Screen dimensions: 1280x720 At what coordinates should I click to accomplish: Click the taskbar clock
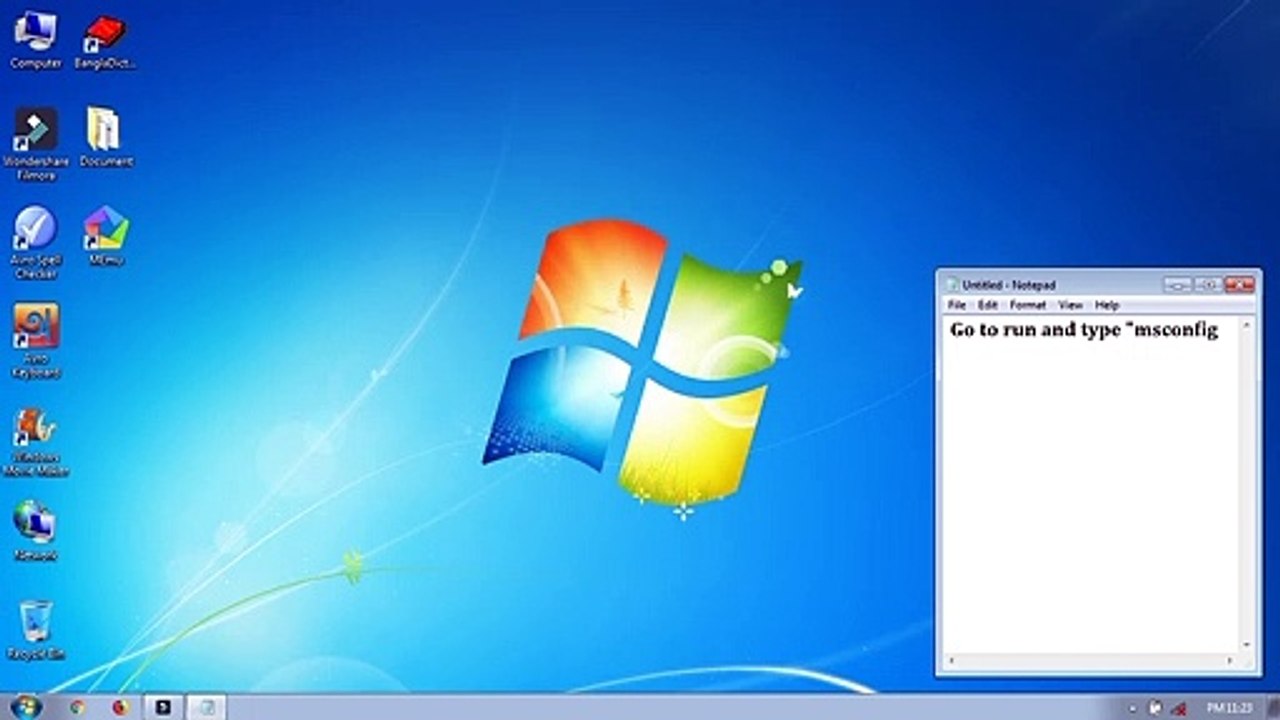click(1229, 708)
